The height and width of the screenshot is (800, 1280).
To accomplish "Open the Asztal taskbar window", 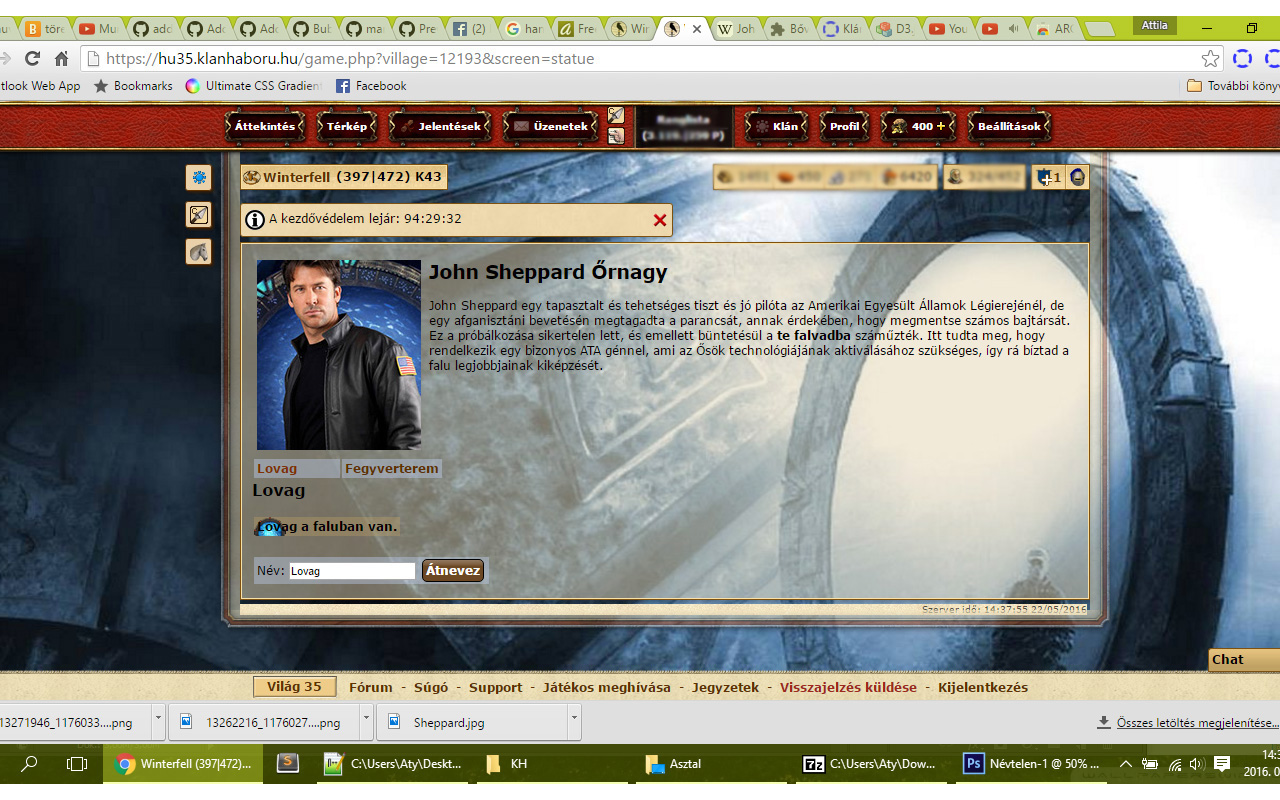I will pos(713,764).
